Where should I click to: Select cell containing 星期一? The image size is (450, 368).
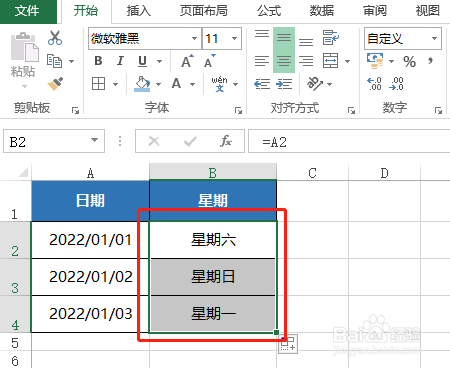point(213,314)
